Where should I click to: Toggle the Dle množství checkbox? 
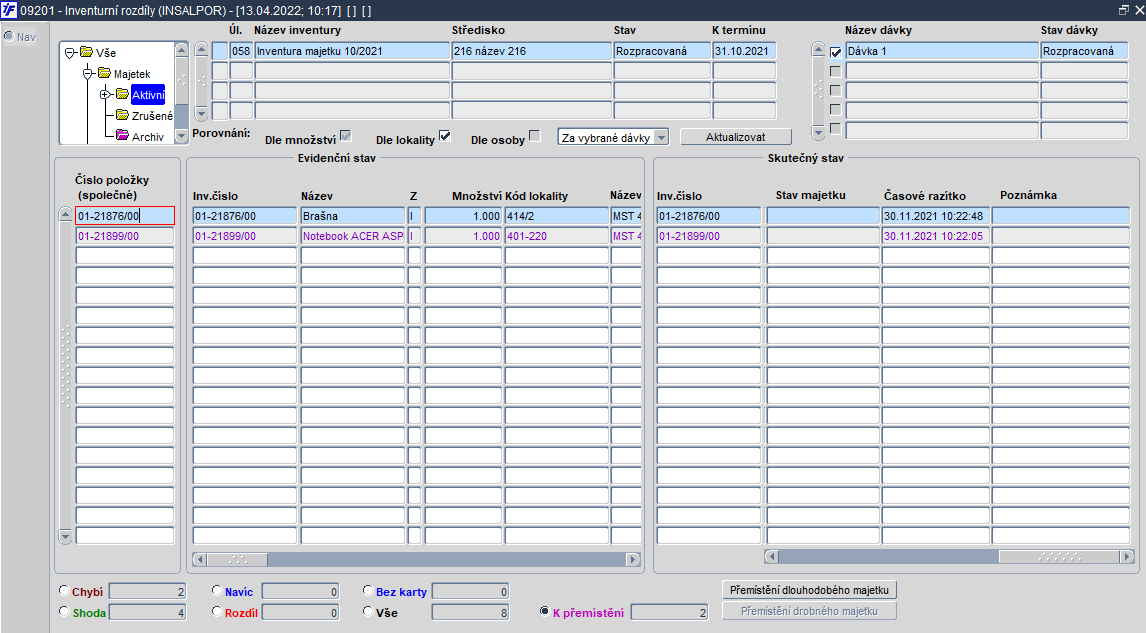pyautogui.click(x=346, y=135)
